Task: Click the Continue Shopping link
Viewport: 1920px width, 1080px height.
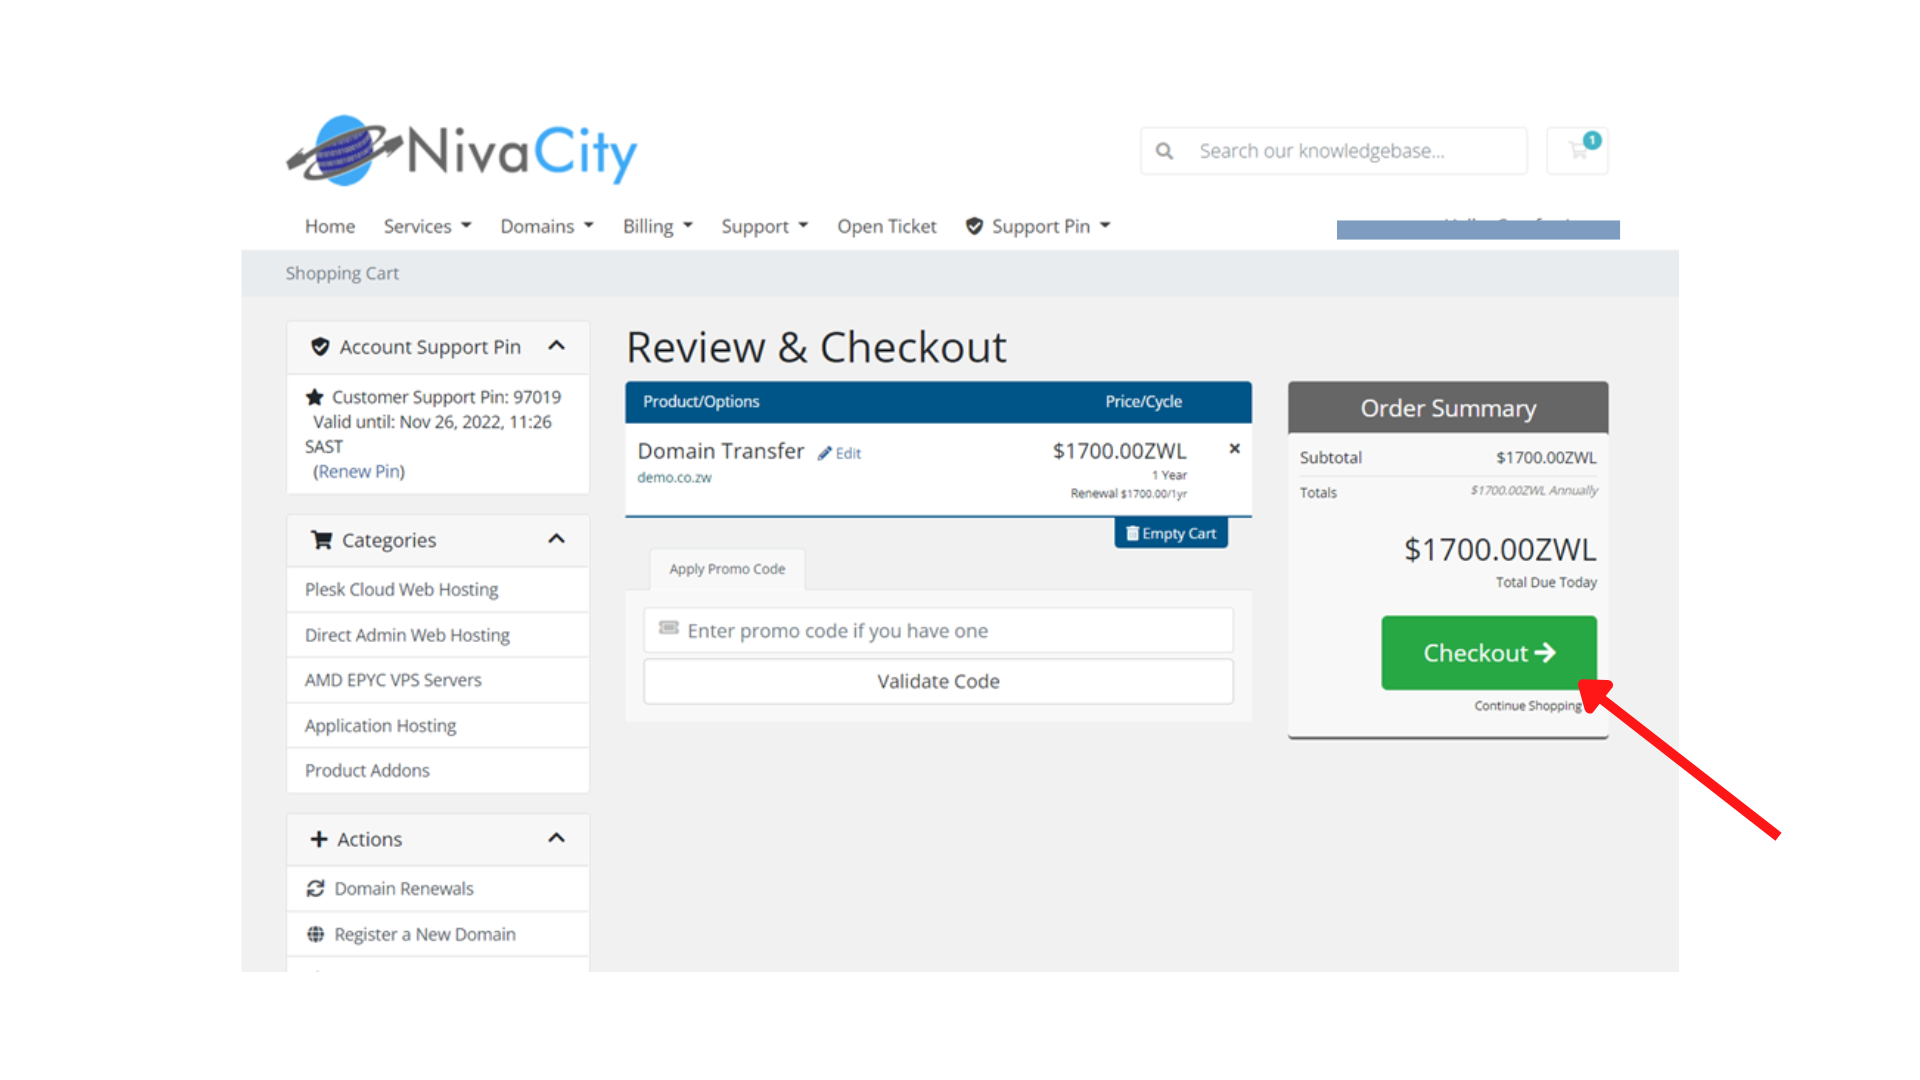Action: point(1528,706)
